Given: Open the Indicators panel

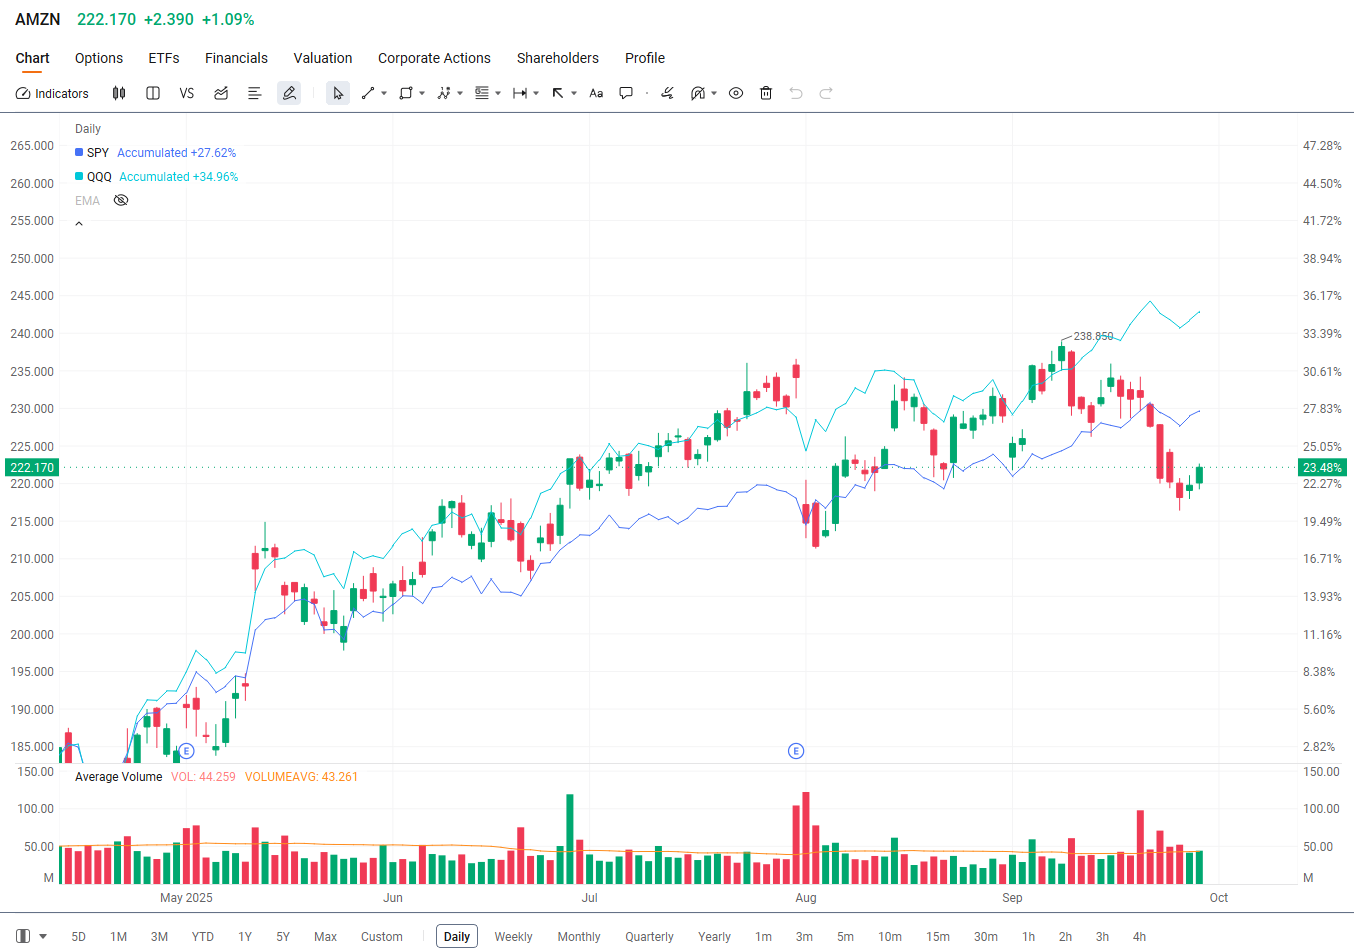Looking at the screenshot, I should 52,93.
